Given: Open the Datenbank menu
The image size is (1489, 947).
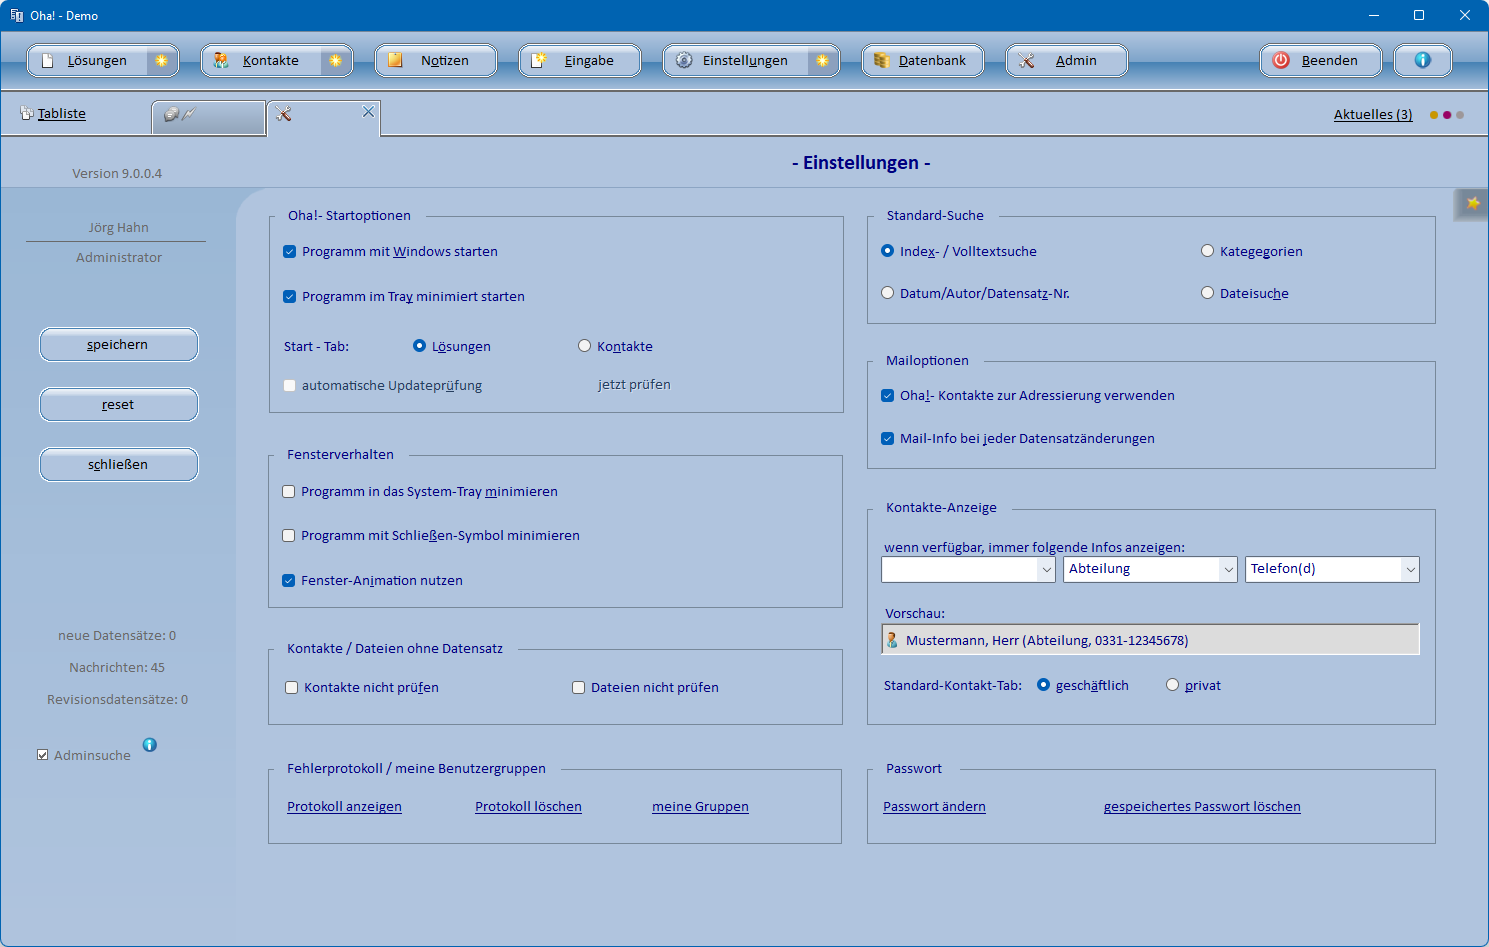Looking at the screenshot, I should (x=922, y=61).
